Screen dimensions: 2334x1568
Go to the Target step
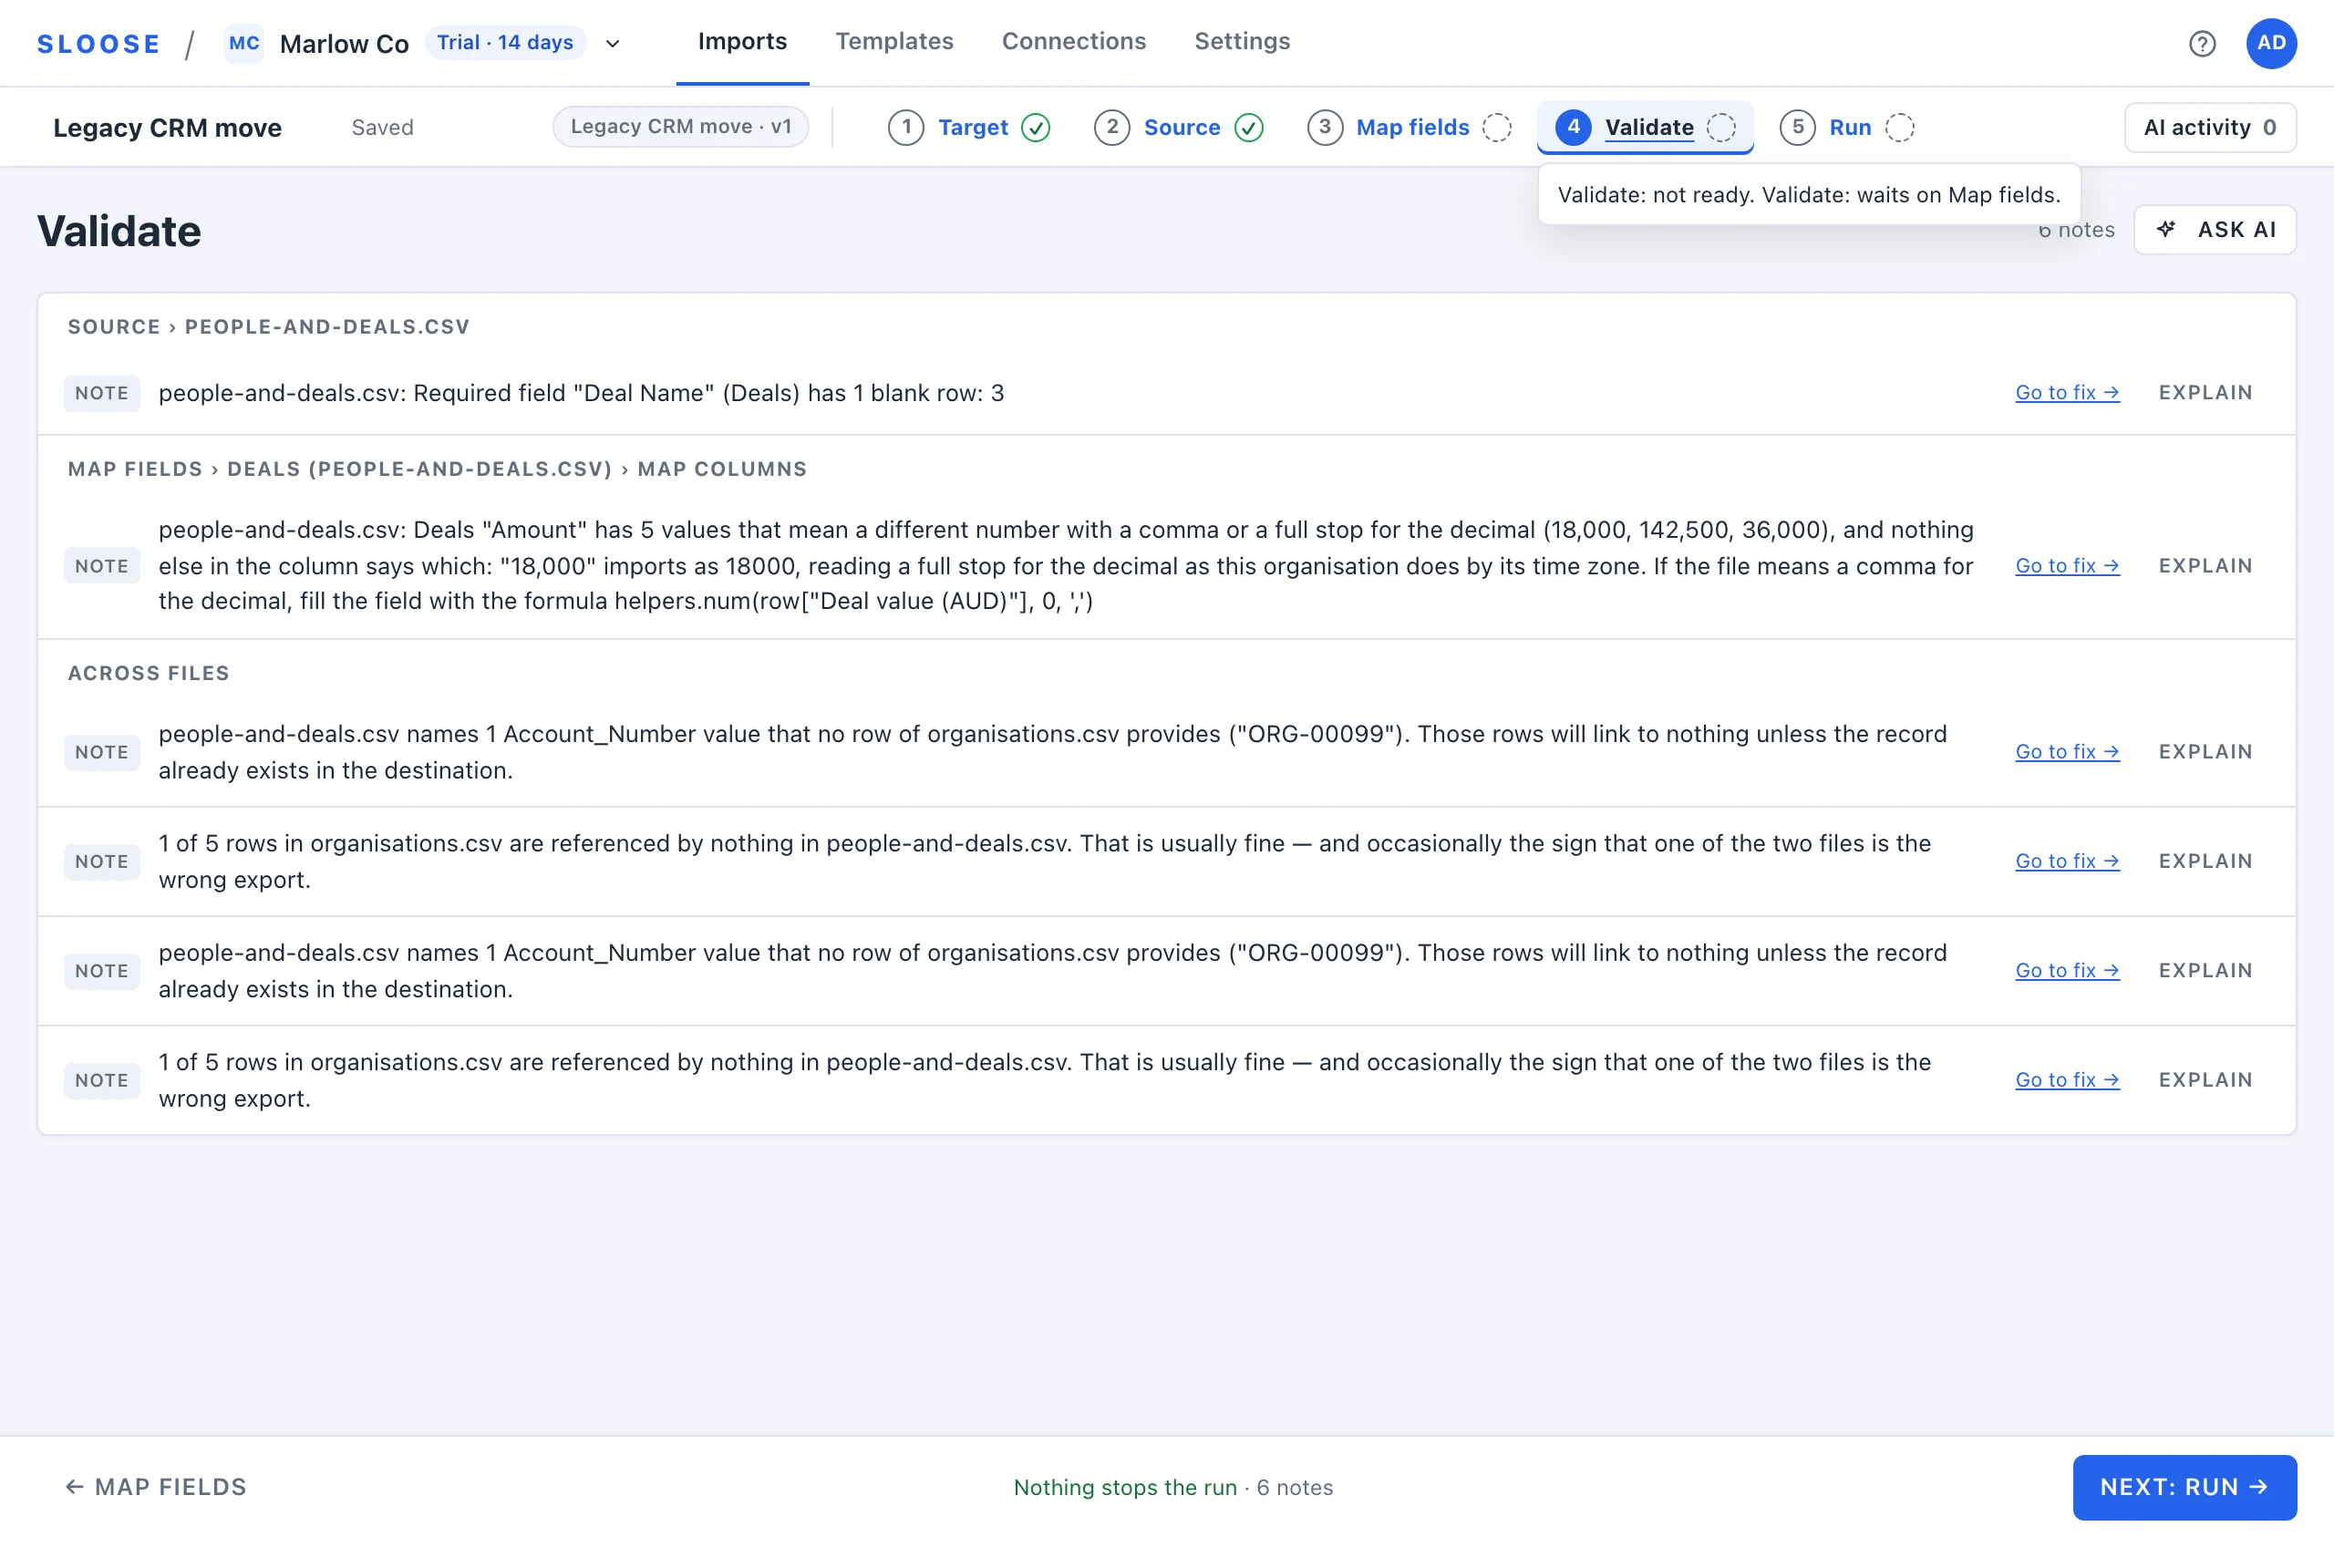972,128
